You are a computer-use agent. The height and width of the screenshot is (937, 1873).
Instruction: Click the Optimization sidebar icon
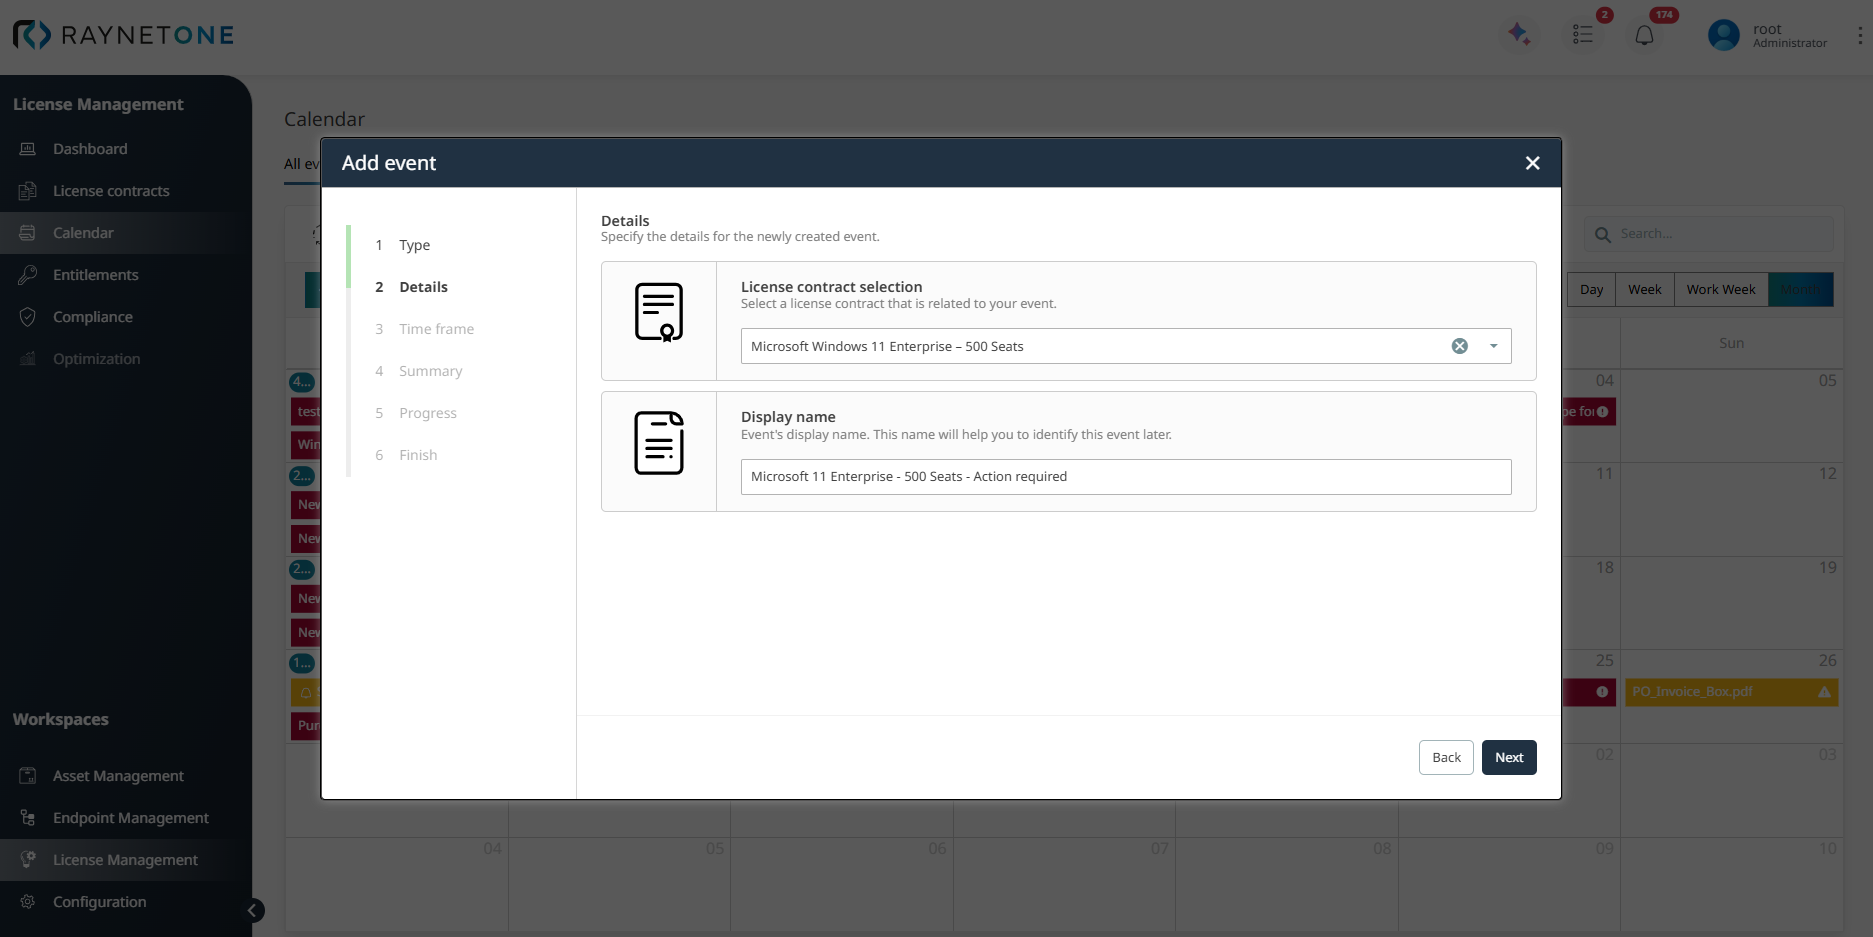28,359
